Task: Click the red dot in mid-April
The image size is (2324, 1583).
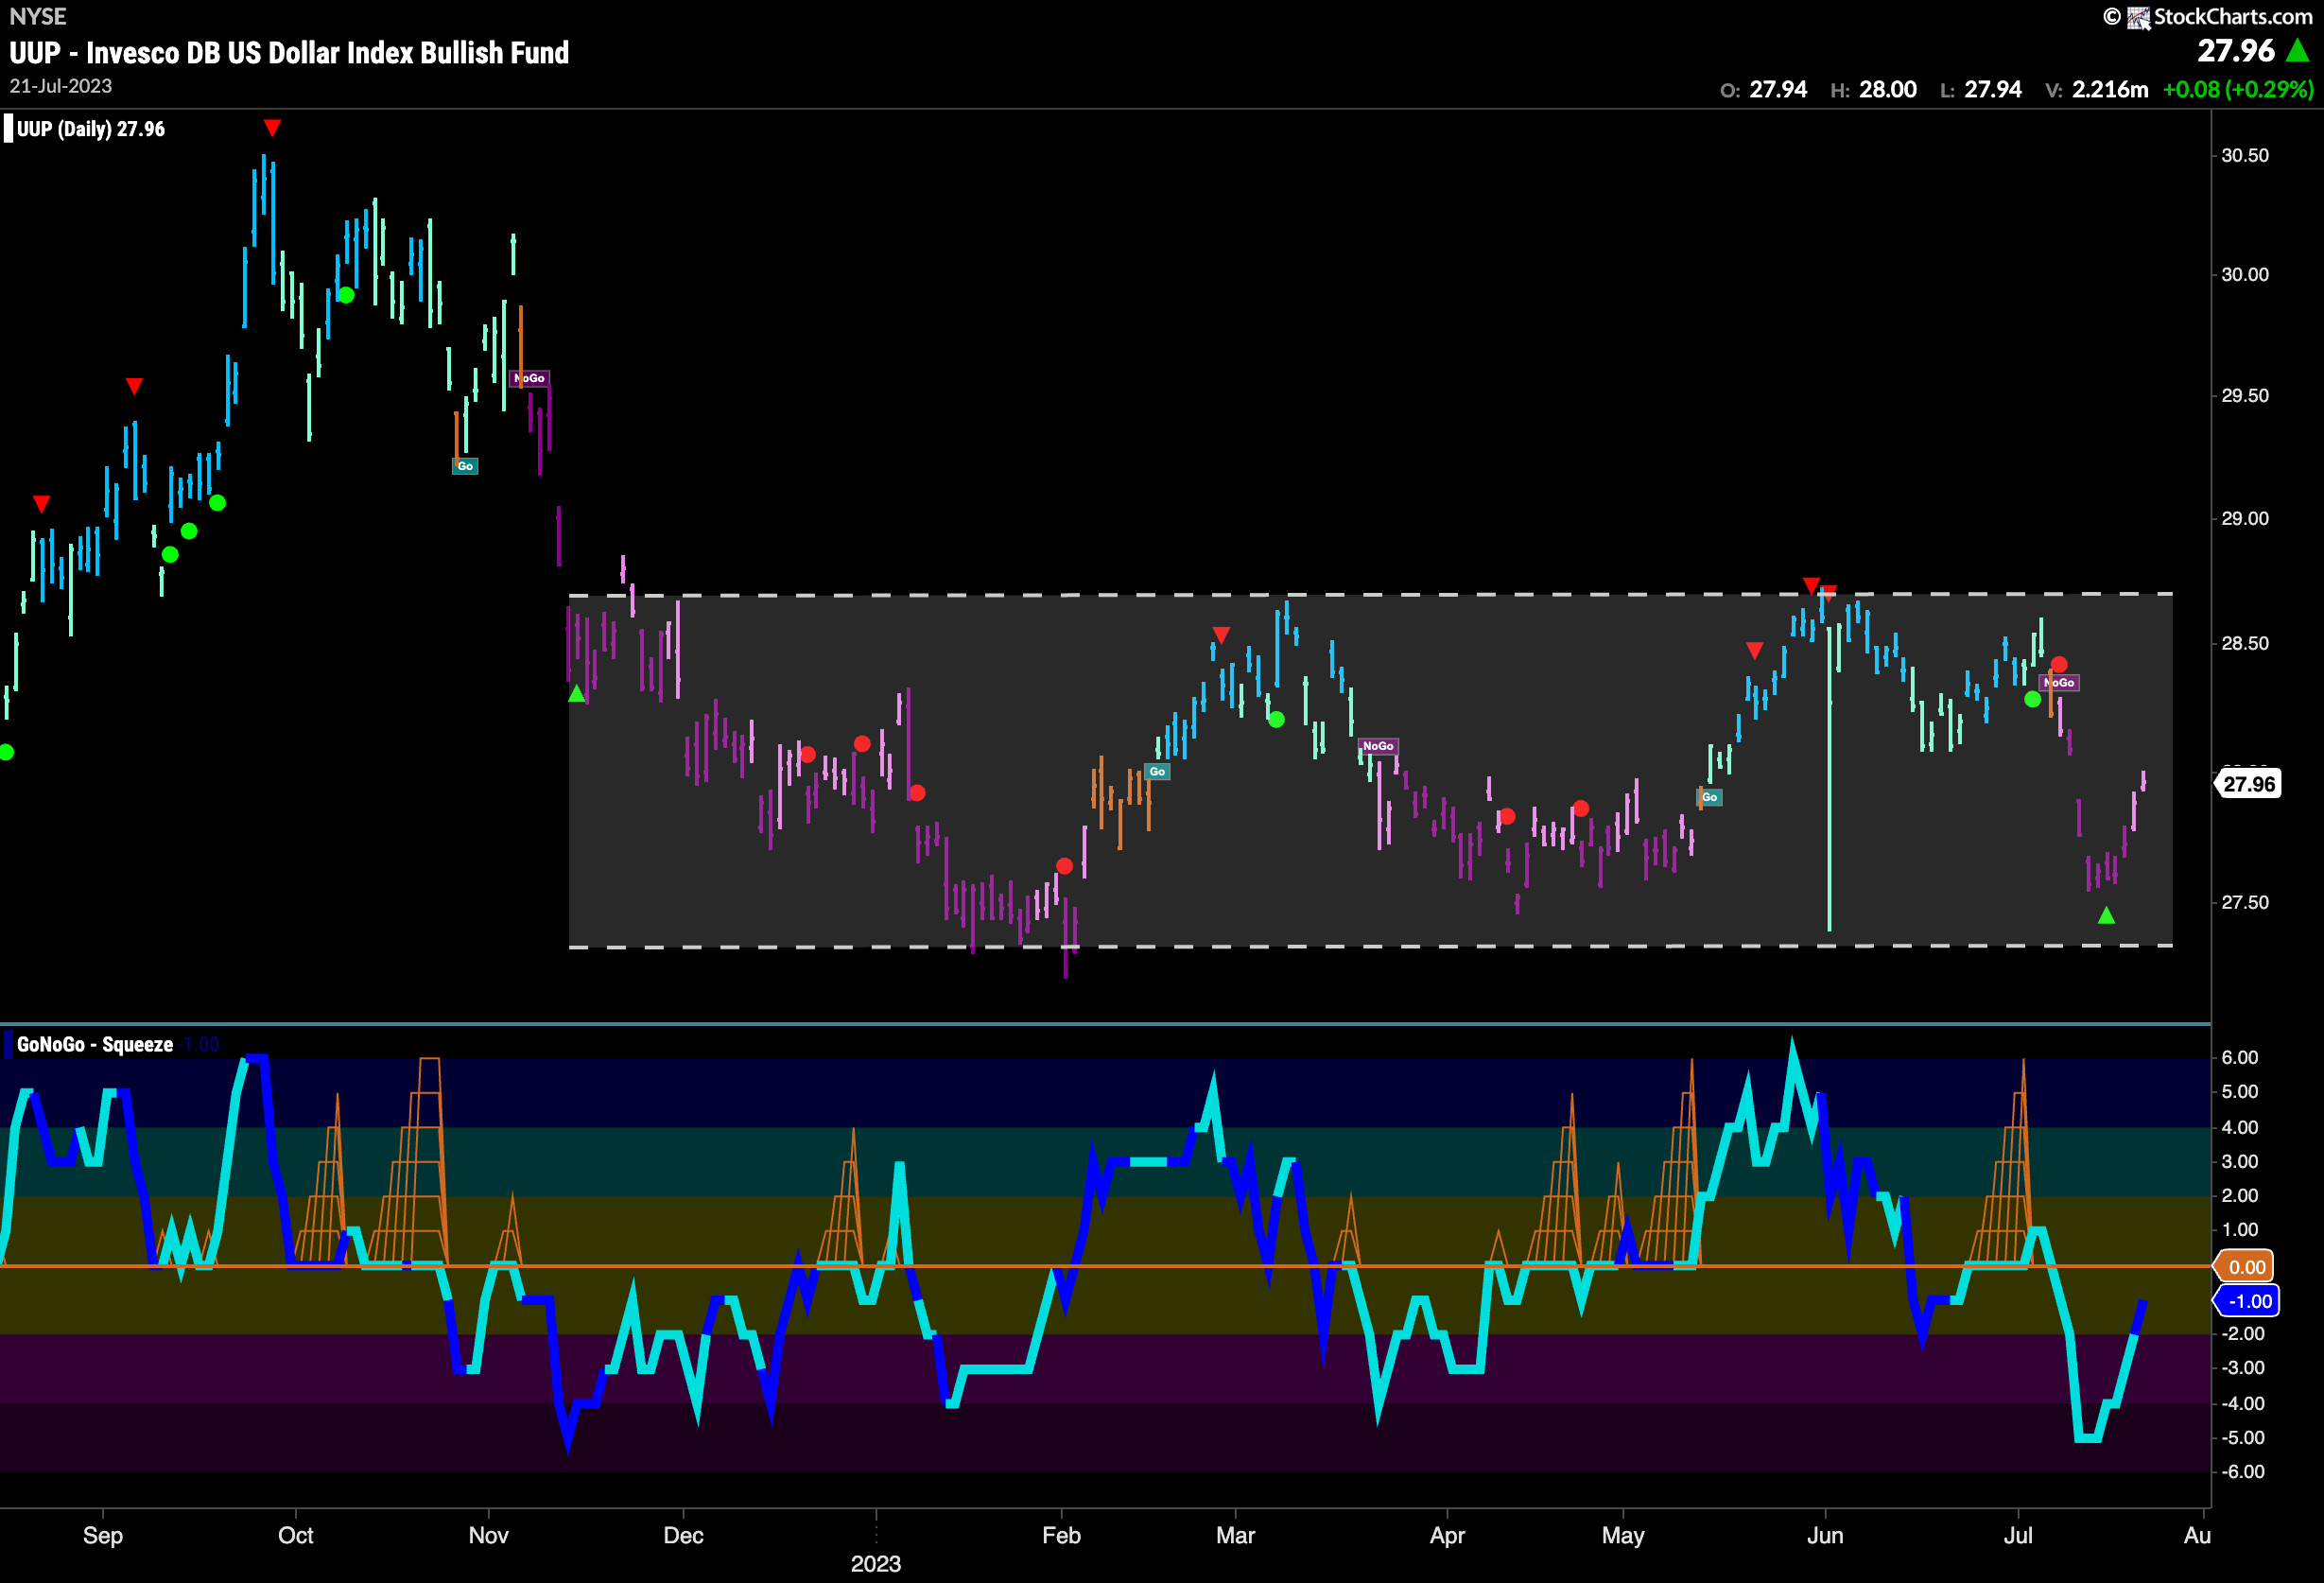Action: [1507, 817]
